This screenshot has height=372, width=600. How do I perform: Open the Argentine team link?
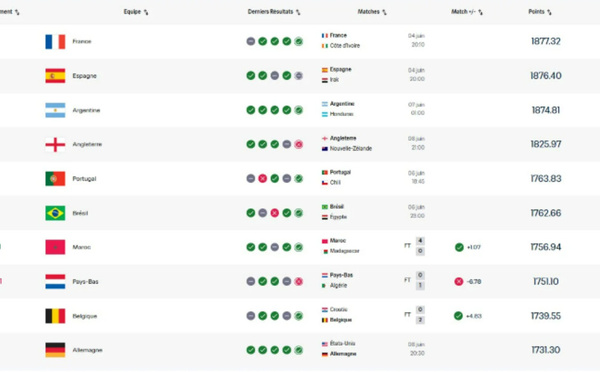pyautogui.click(x=86, y=110)
